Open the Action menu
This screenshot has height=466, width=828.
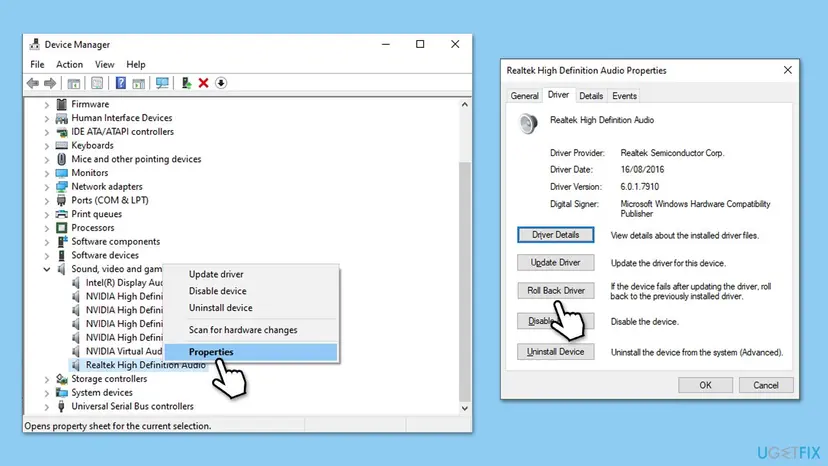click(x=69, y=64)
